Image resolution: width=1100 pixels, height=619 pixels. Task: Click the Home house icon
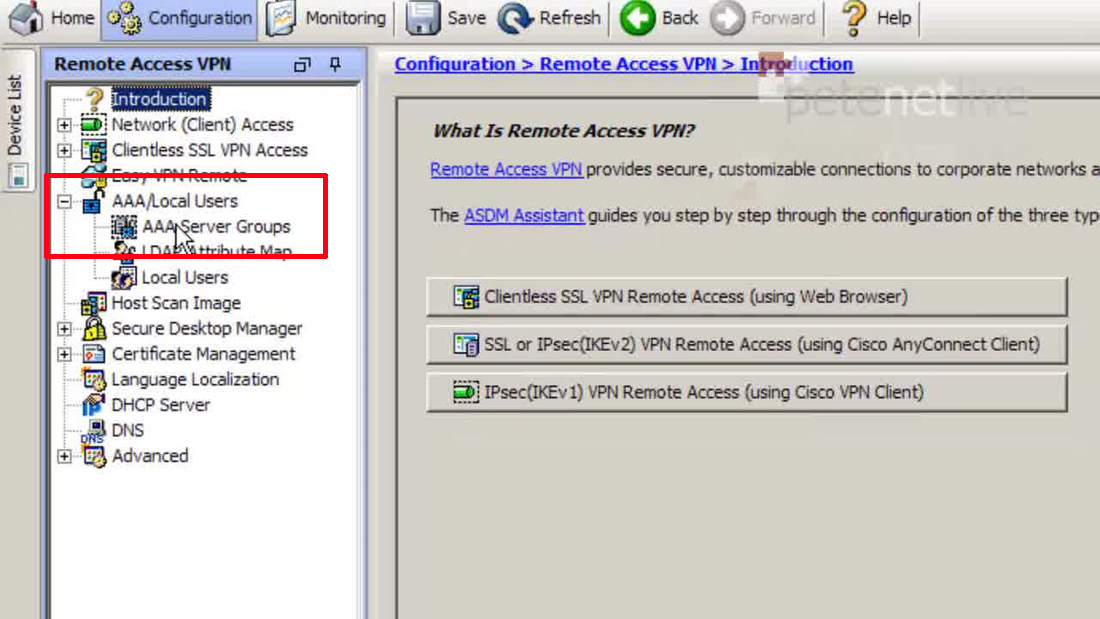pos(25,18)
